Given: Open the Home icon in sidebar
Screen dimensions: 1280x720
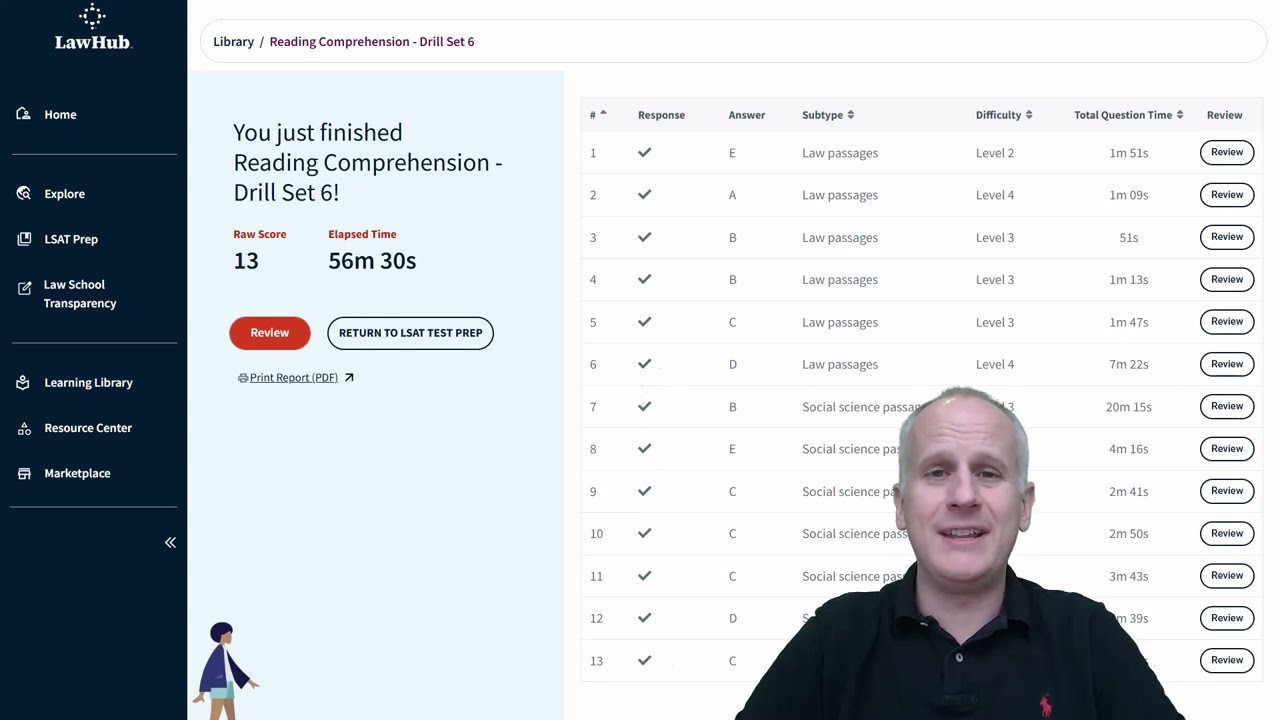Looking at the screenshot, I should click(24, 114).
